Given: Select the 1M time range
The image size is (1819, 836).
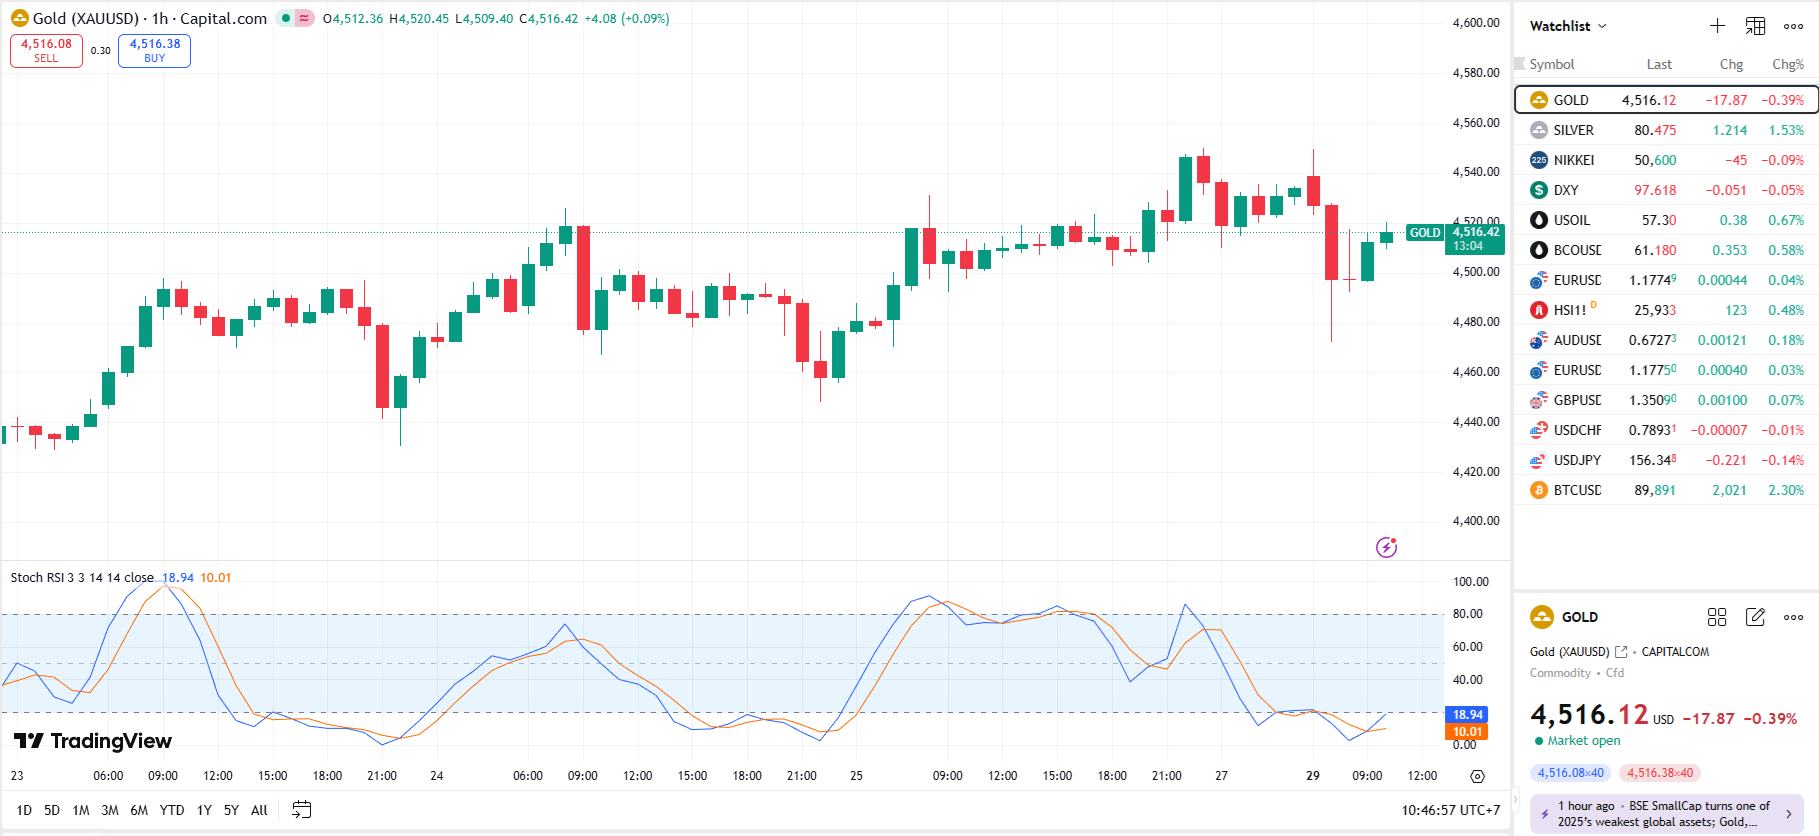Looking at the screenshot, I should coord(81,810).
